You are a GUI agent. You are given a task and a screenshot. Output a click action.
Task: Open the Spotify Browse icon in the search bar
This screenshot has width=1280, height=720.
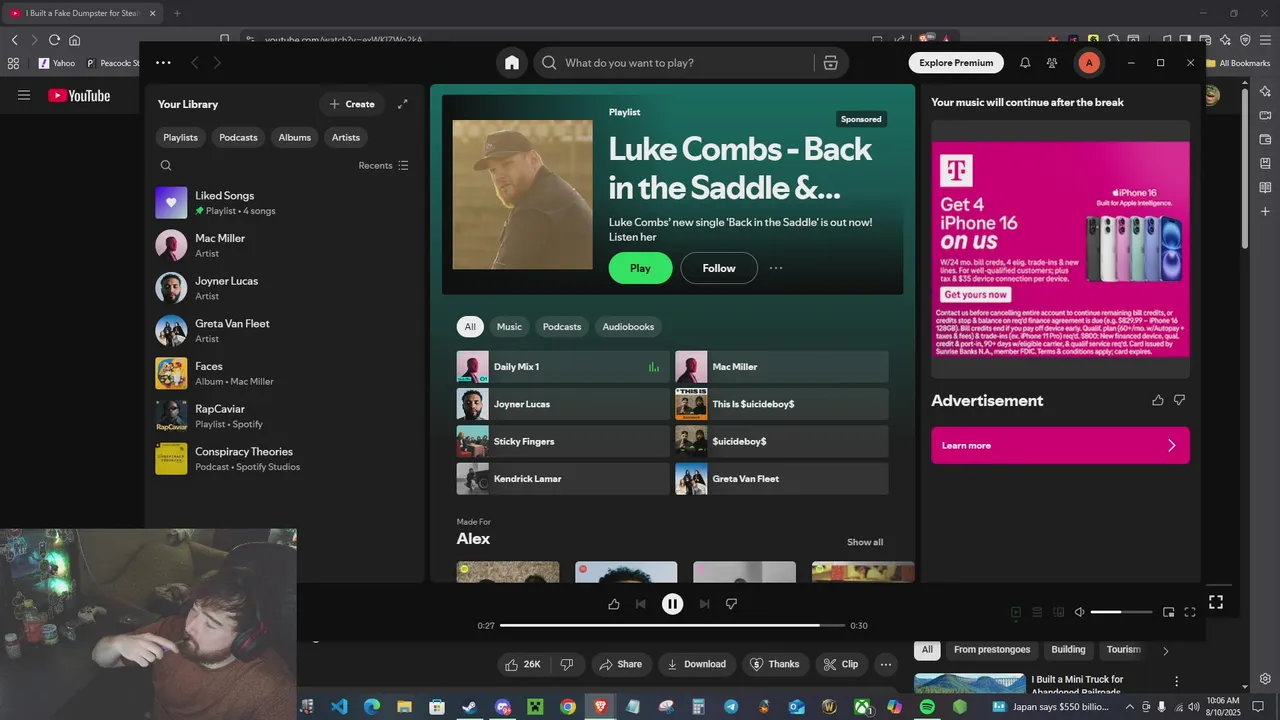(x=830, y=63)
